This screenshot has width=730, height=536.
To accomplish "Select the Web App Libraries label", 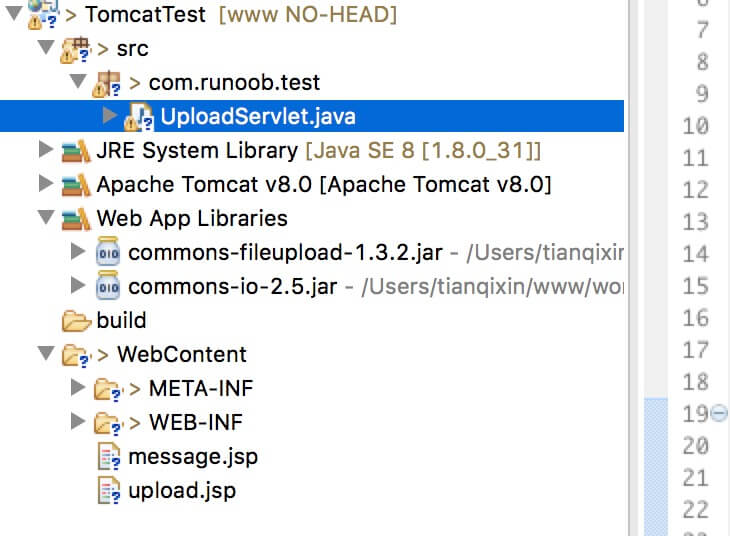I will click(x=192, y=218).
